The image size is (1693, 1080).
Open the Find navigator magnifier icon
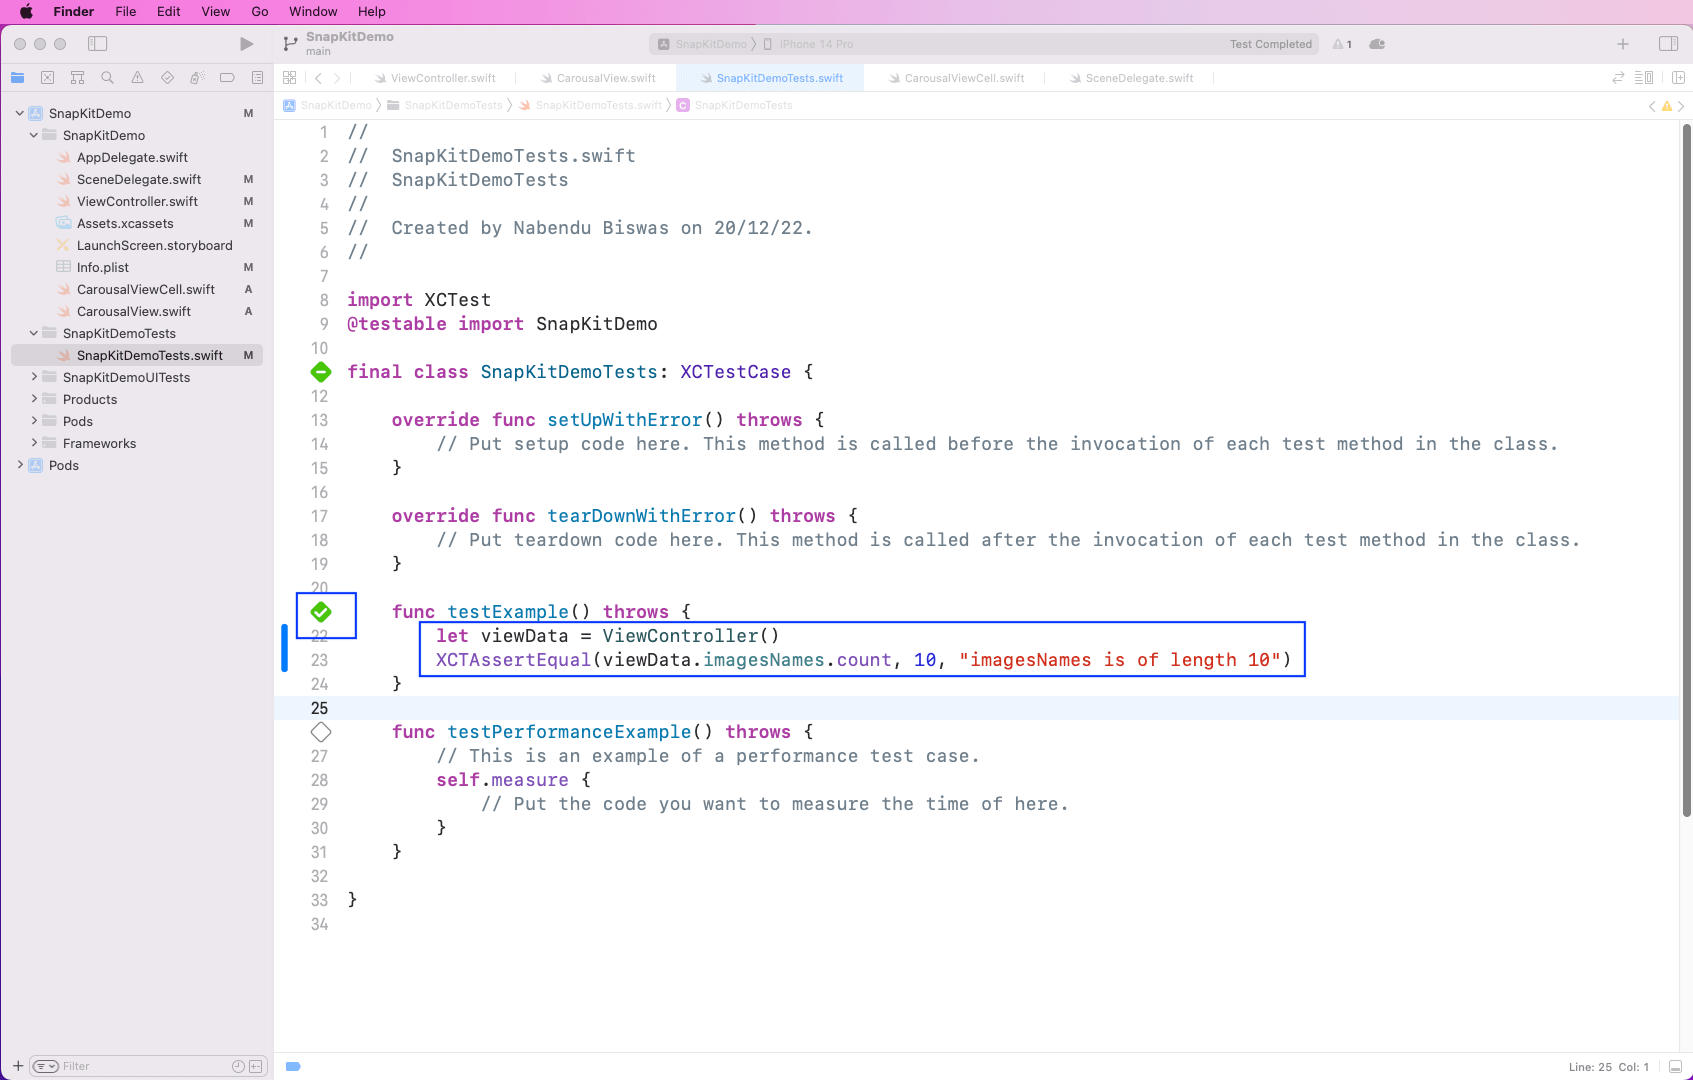tap(107, 78)
